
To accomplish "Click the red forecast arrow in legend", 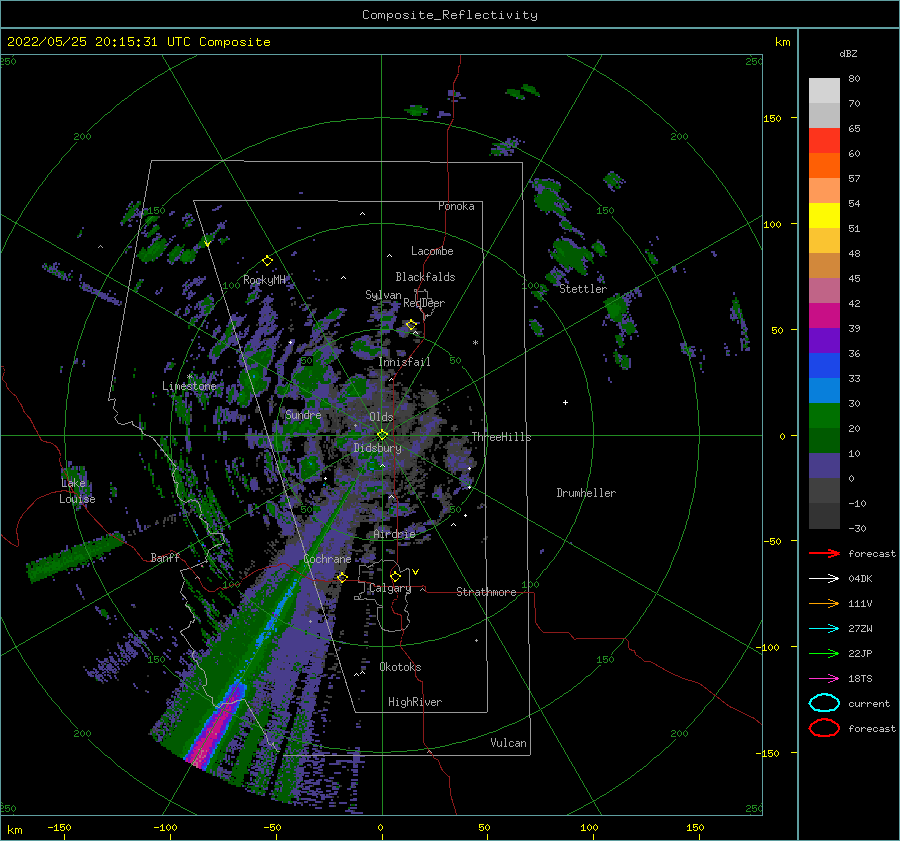I will click(x=824, y=553).
